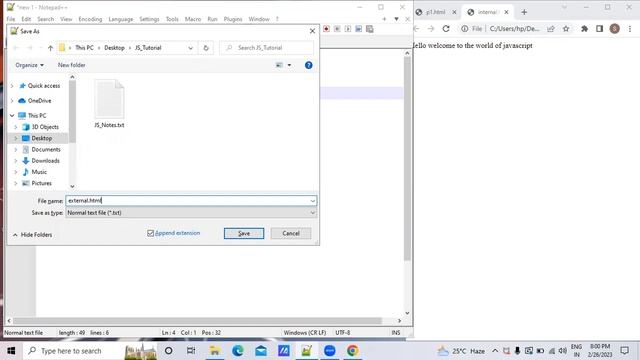Open the Notepad++ Encoding menu
Image resolution: width=640 pixels, height=360 pixels.
90,19
